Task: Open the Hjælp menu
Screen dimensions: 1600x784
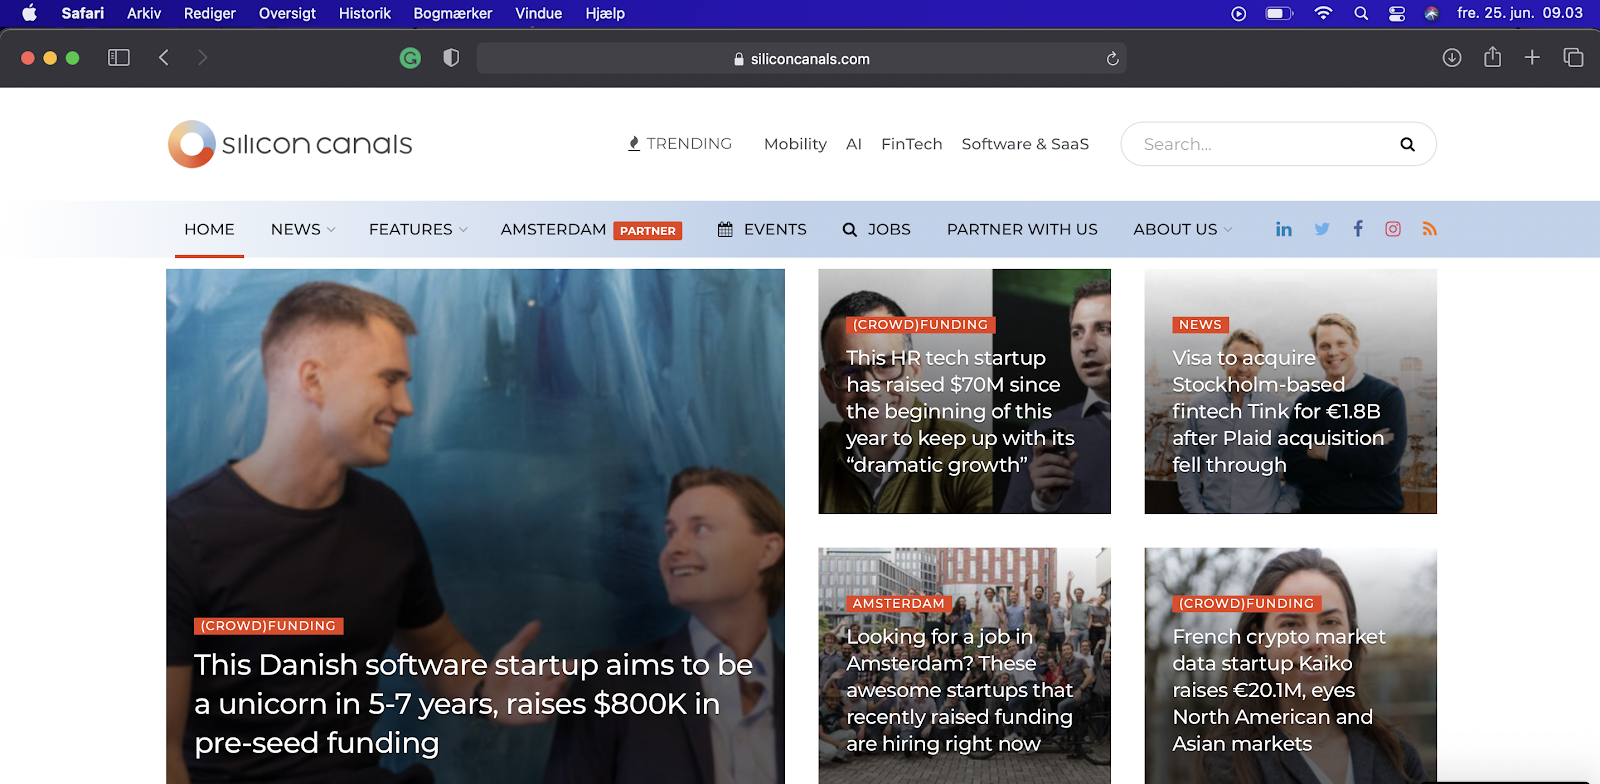Action: [605, 13]
